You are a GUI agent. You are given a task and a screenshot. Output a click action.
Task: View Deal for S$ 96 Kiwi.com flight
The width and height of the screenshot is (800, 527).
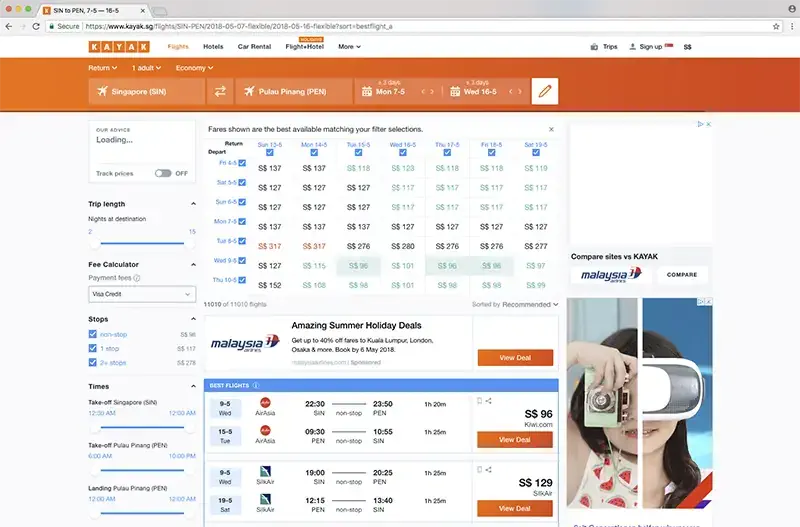click(515, 440)
